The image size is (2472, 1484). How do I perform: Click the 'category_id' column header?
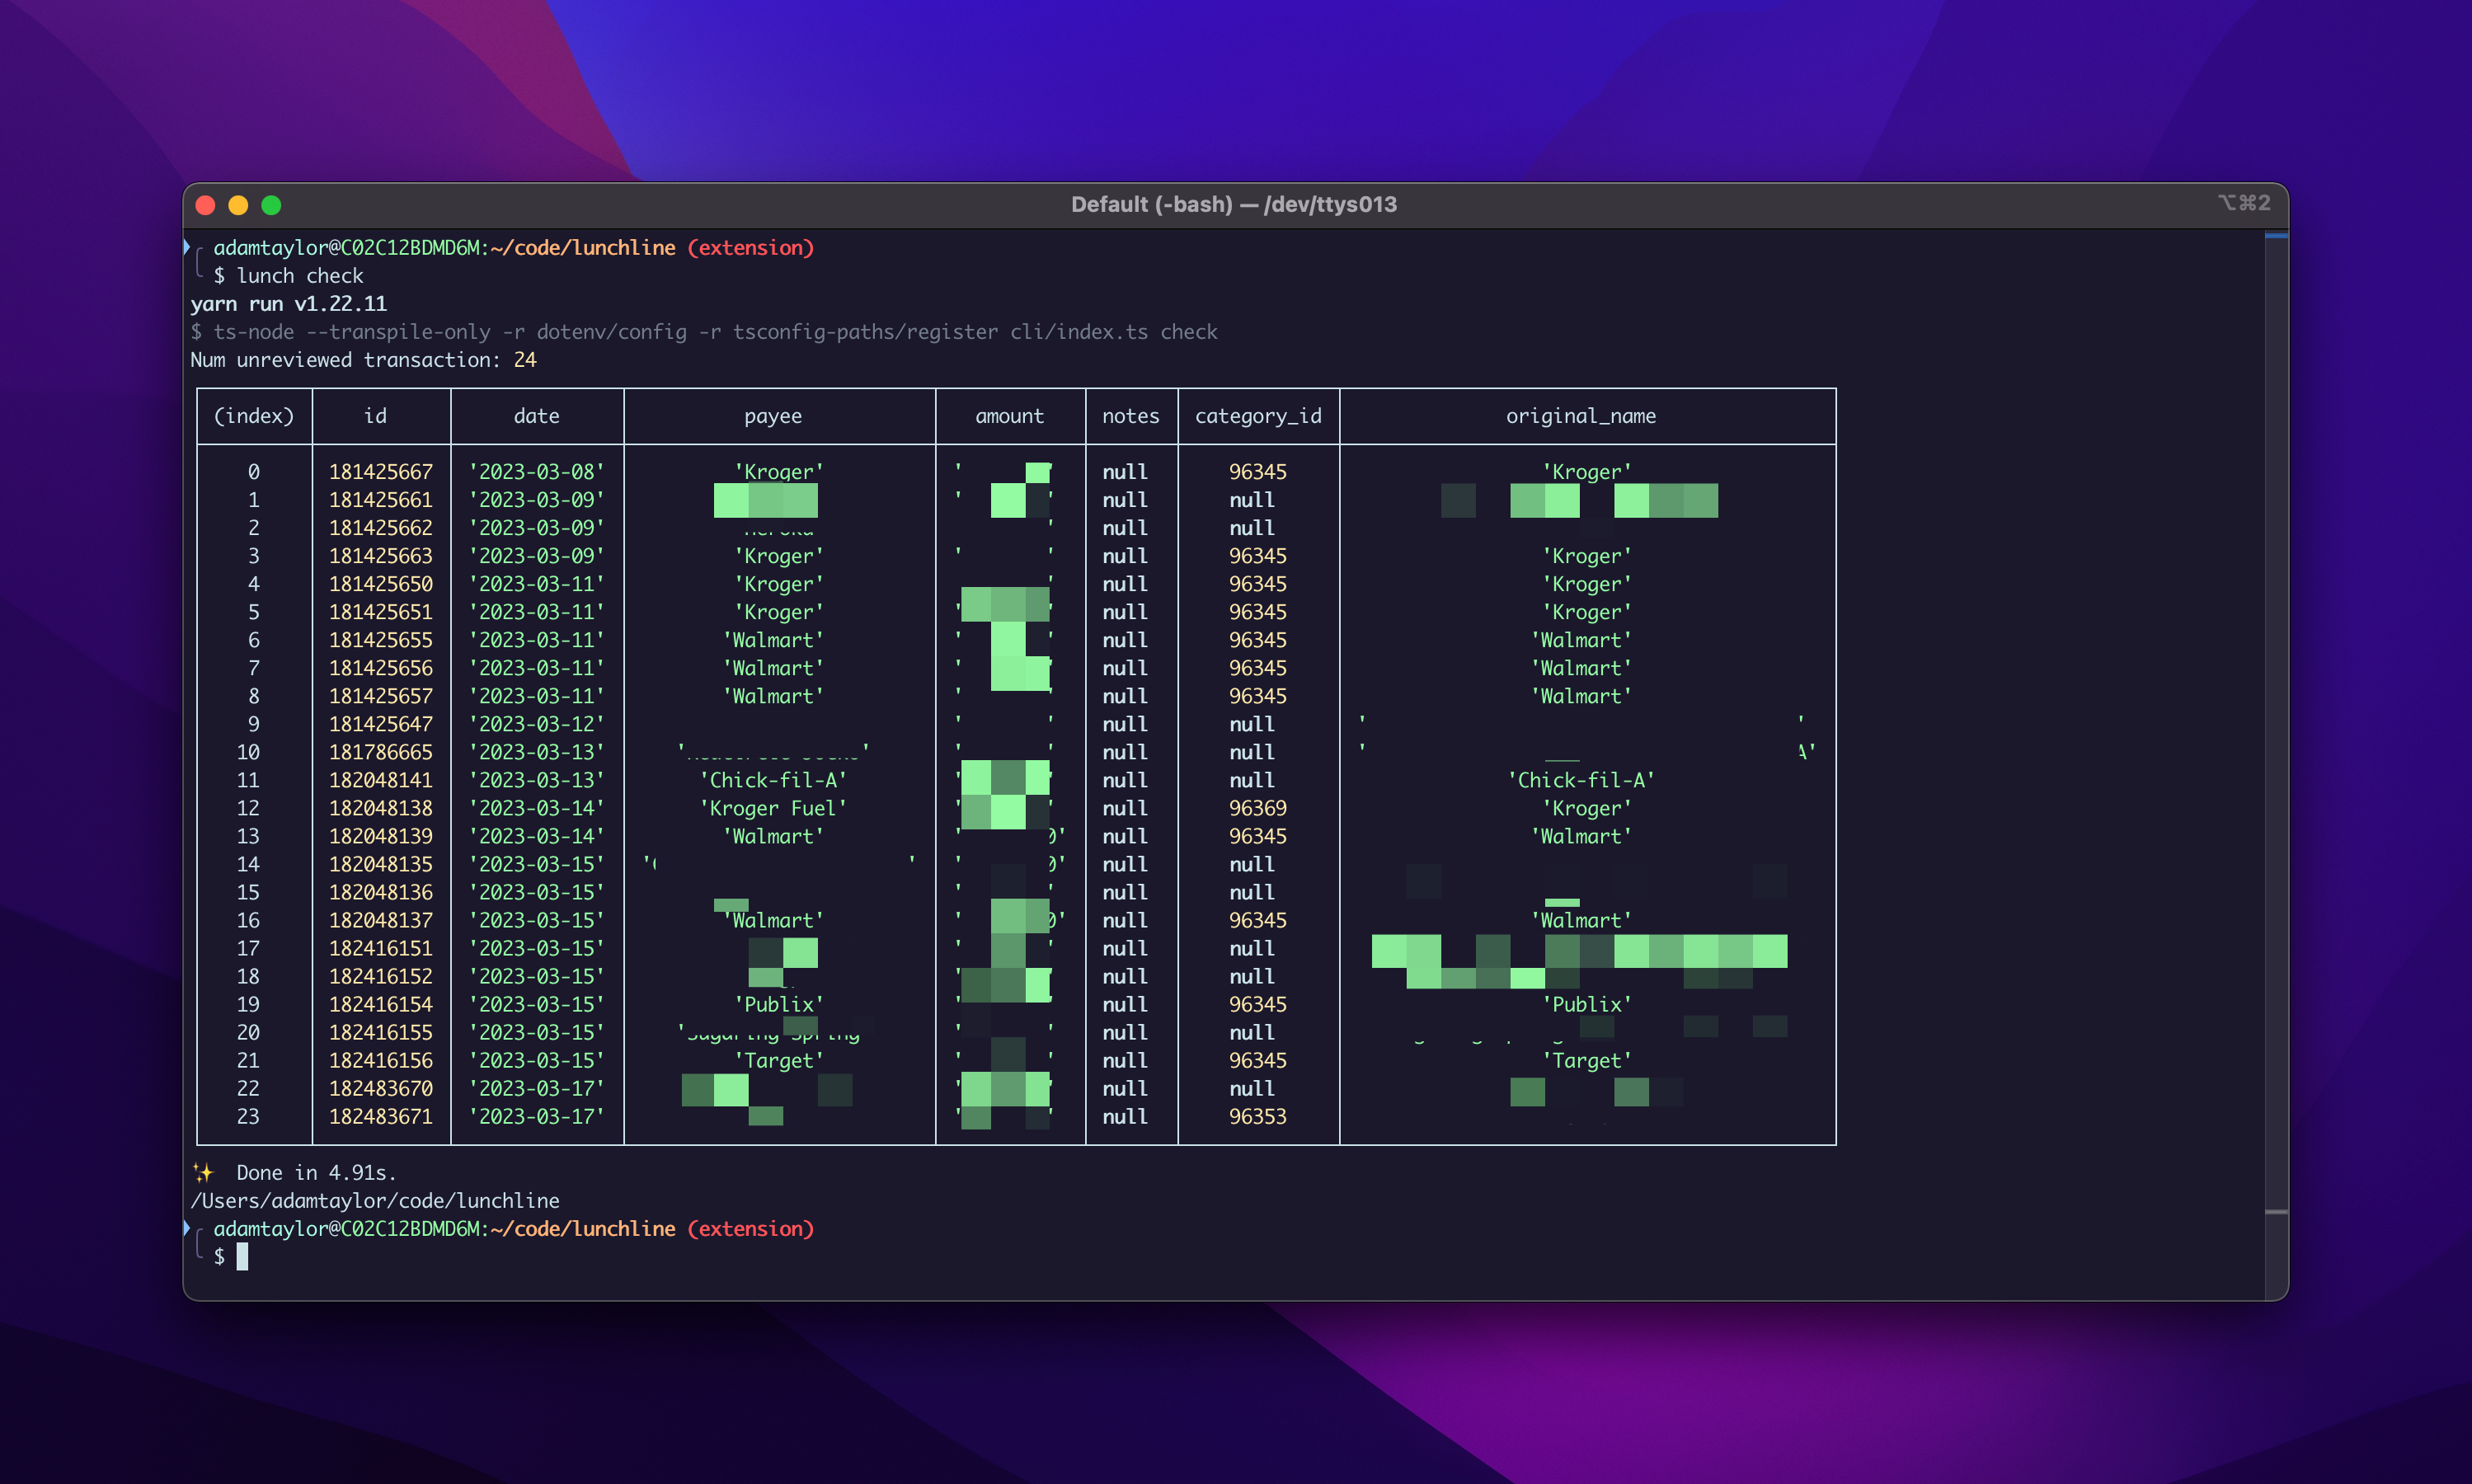(1258, 416)
